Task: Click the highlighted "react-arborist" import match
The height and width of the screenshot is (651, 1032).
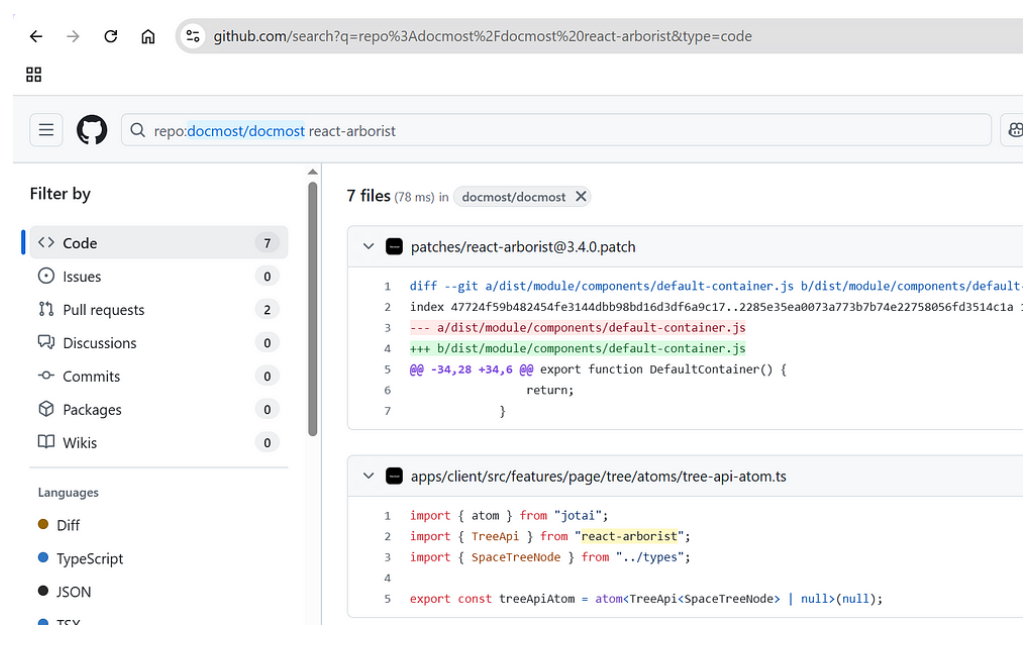Action: (629, 536)
